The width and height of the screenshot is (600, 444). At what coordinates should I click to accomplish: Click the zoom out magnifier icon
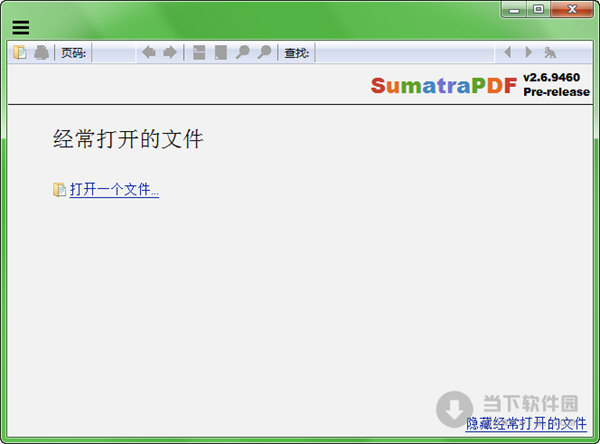click(242, 52)
